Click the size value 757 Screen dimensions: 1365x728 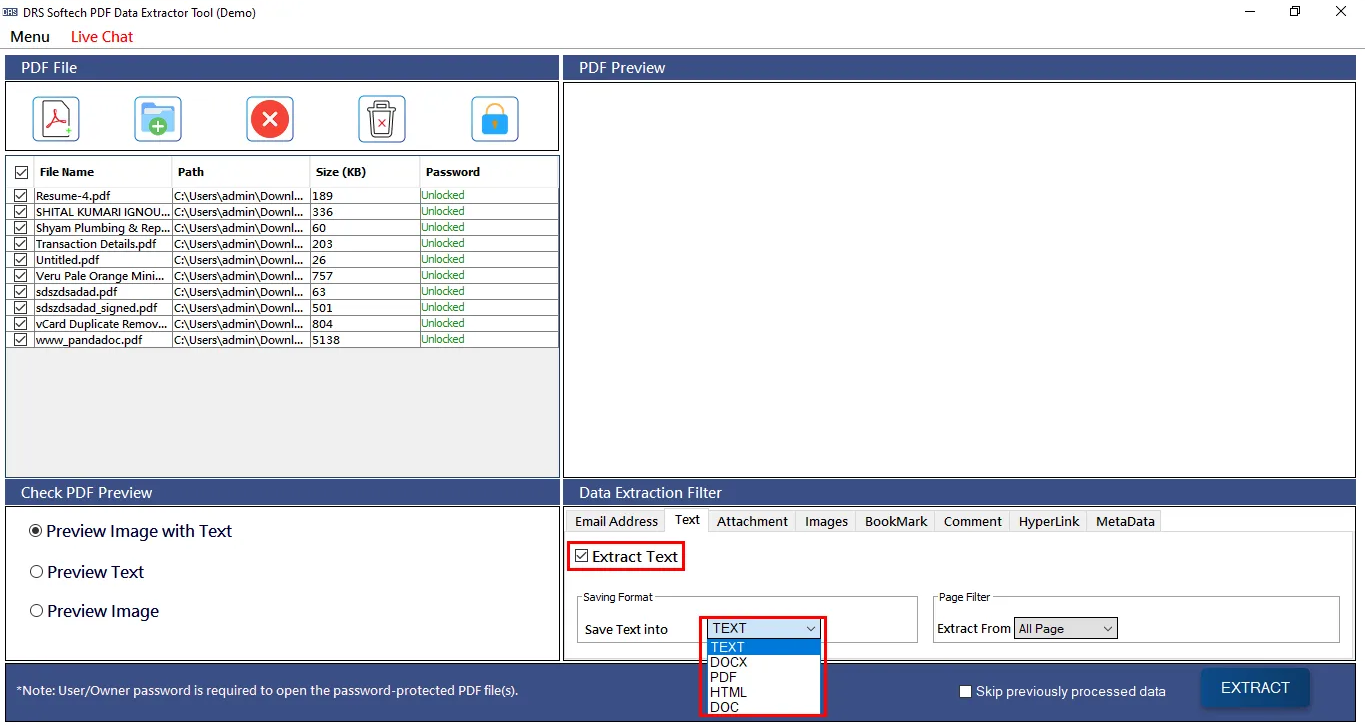[x=322, y=276]
